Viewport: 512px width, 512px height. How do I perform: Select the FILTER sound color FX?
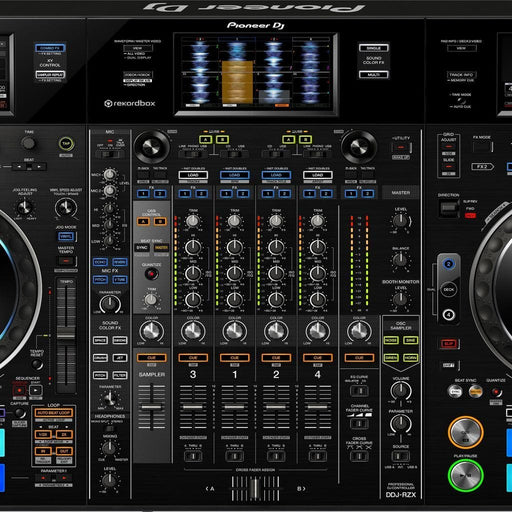[x=120, y=375]
